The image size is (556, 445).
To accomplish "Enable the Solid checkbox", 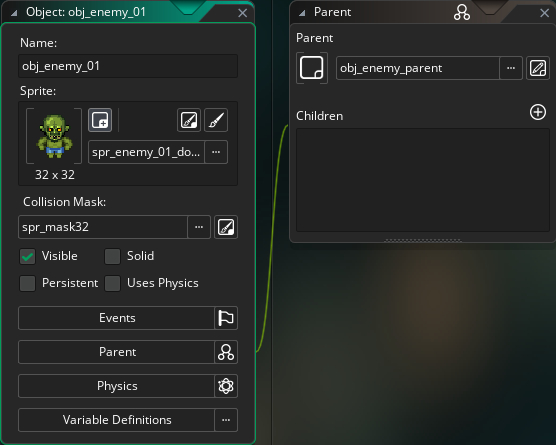I will coord(112,256).
